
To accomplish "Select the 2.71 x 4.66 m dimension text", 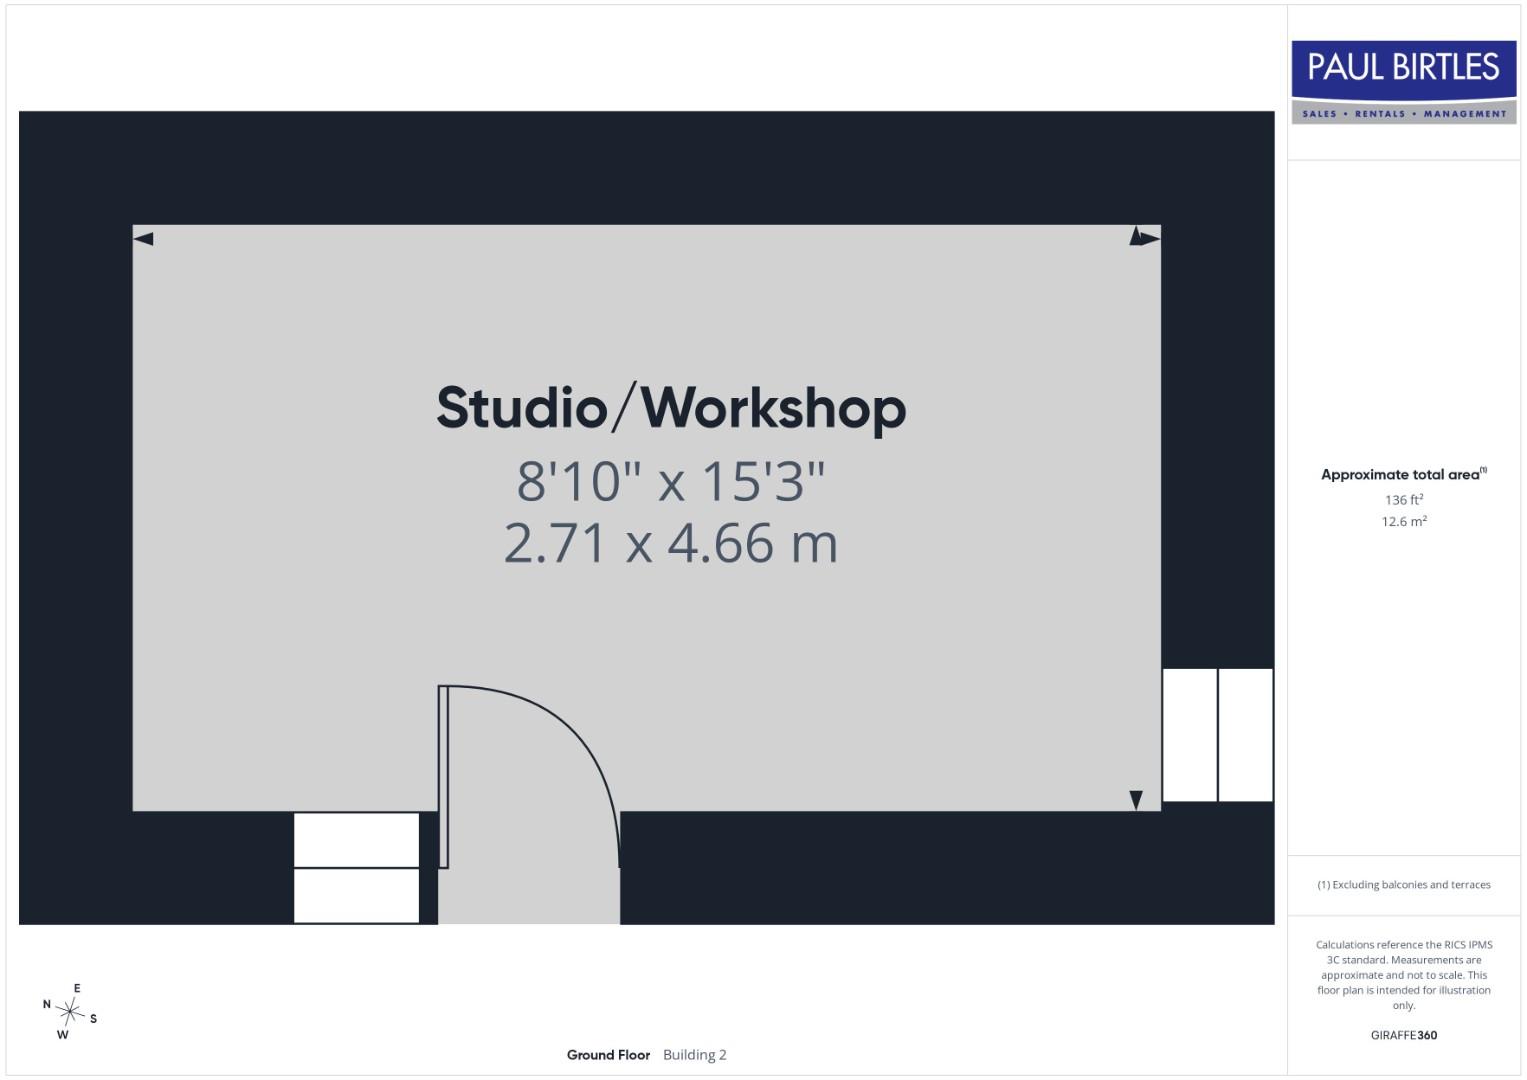I will 671,544.
